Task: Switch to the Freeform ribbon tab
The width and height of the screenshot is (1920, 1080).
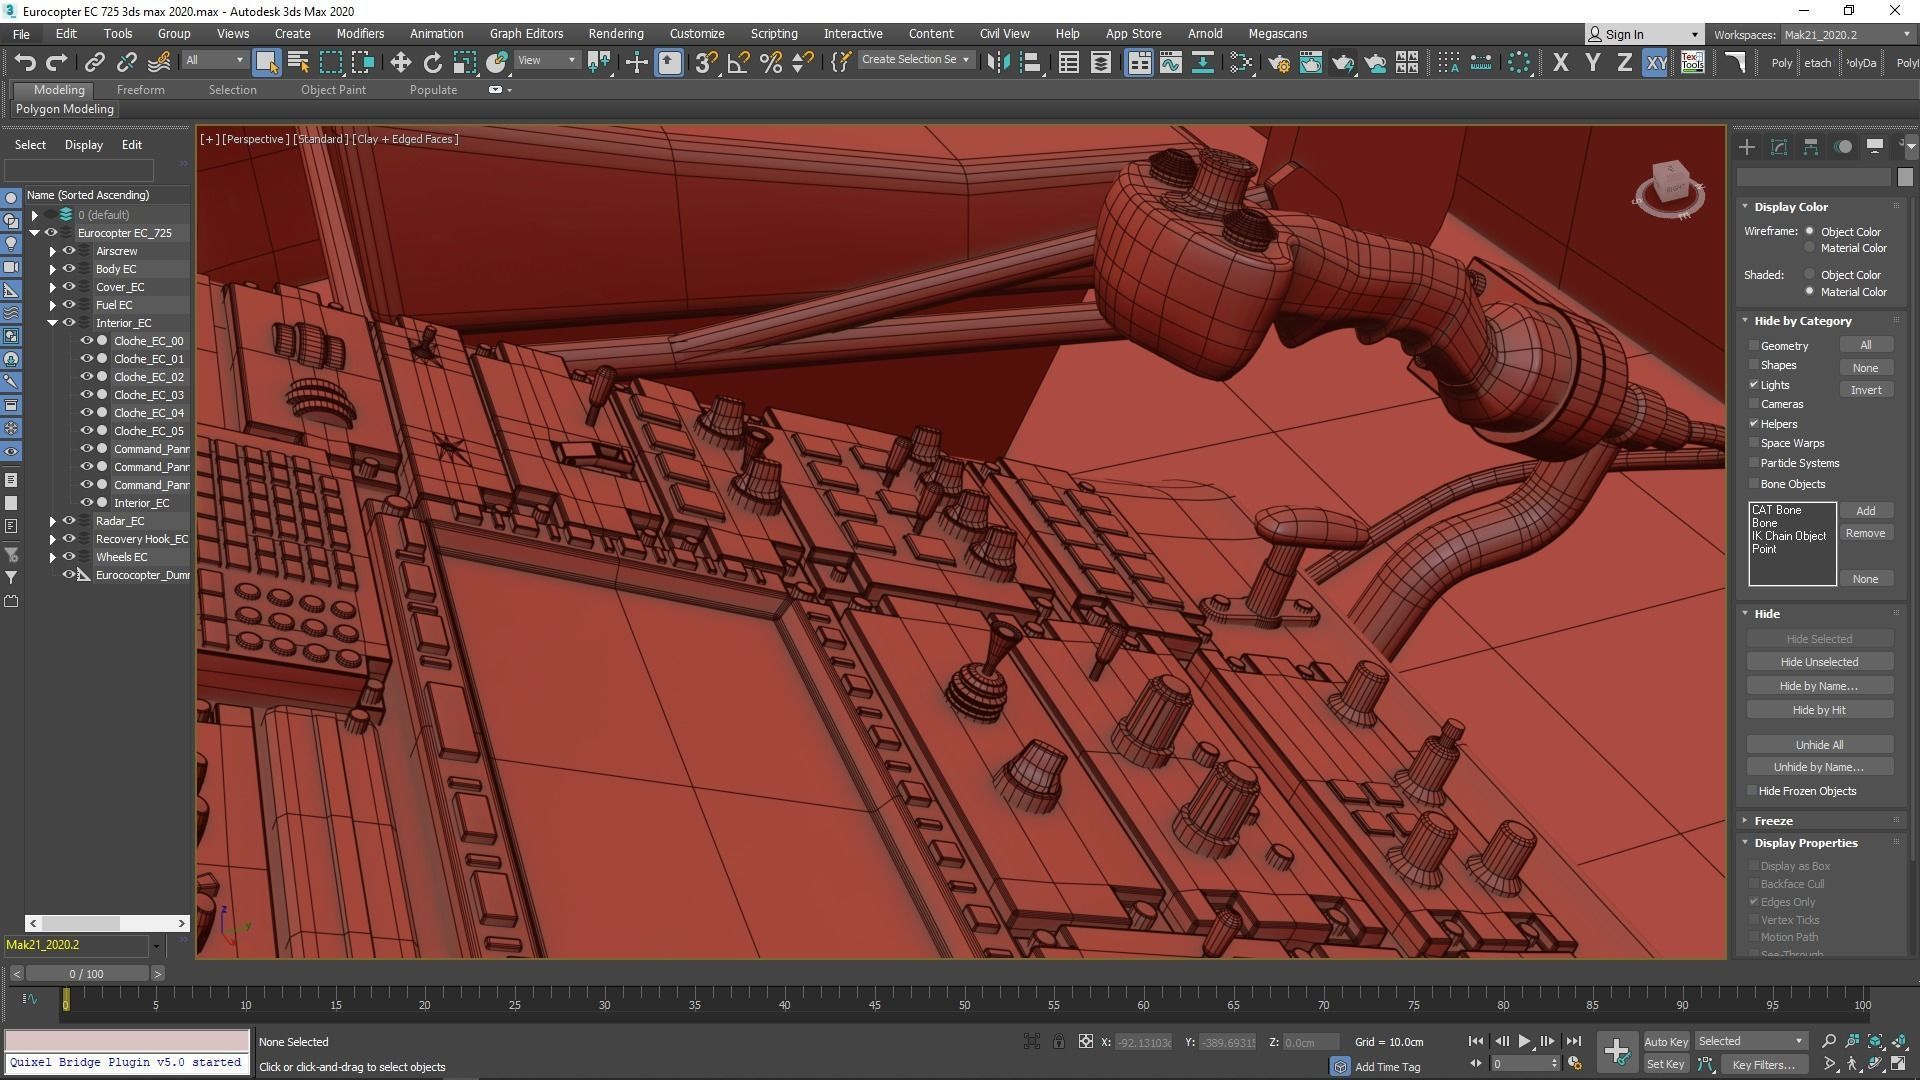Action: (x=140, y=90)
